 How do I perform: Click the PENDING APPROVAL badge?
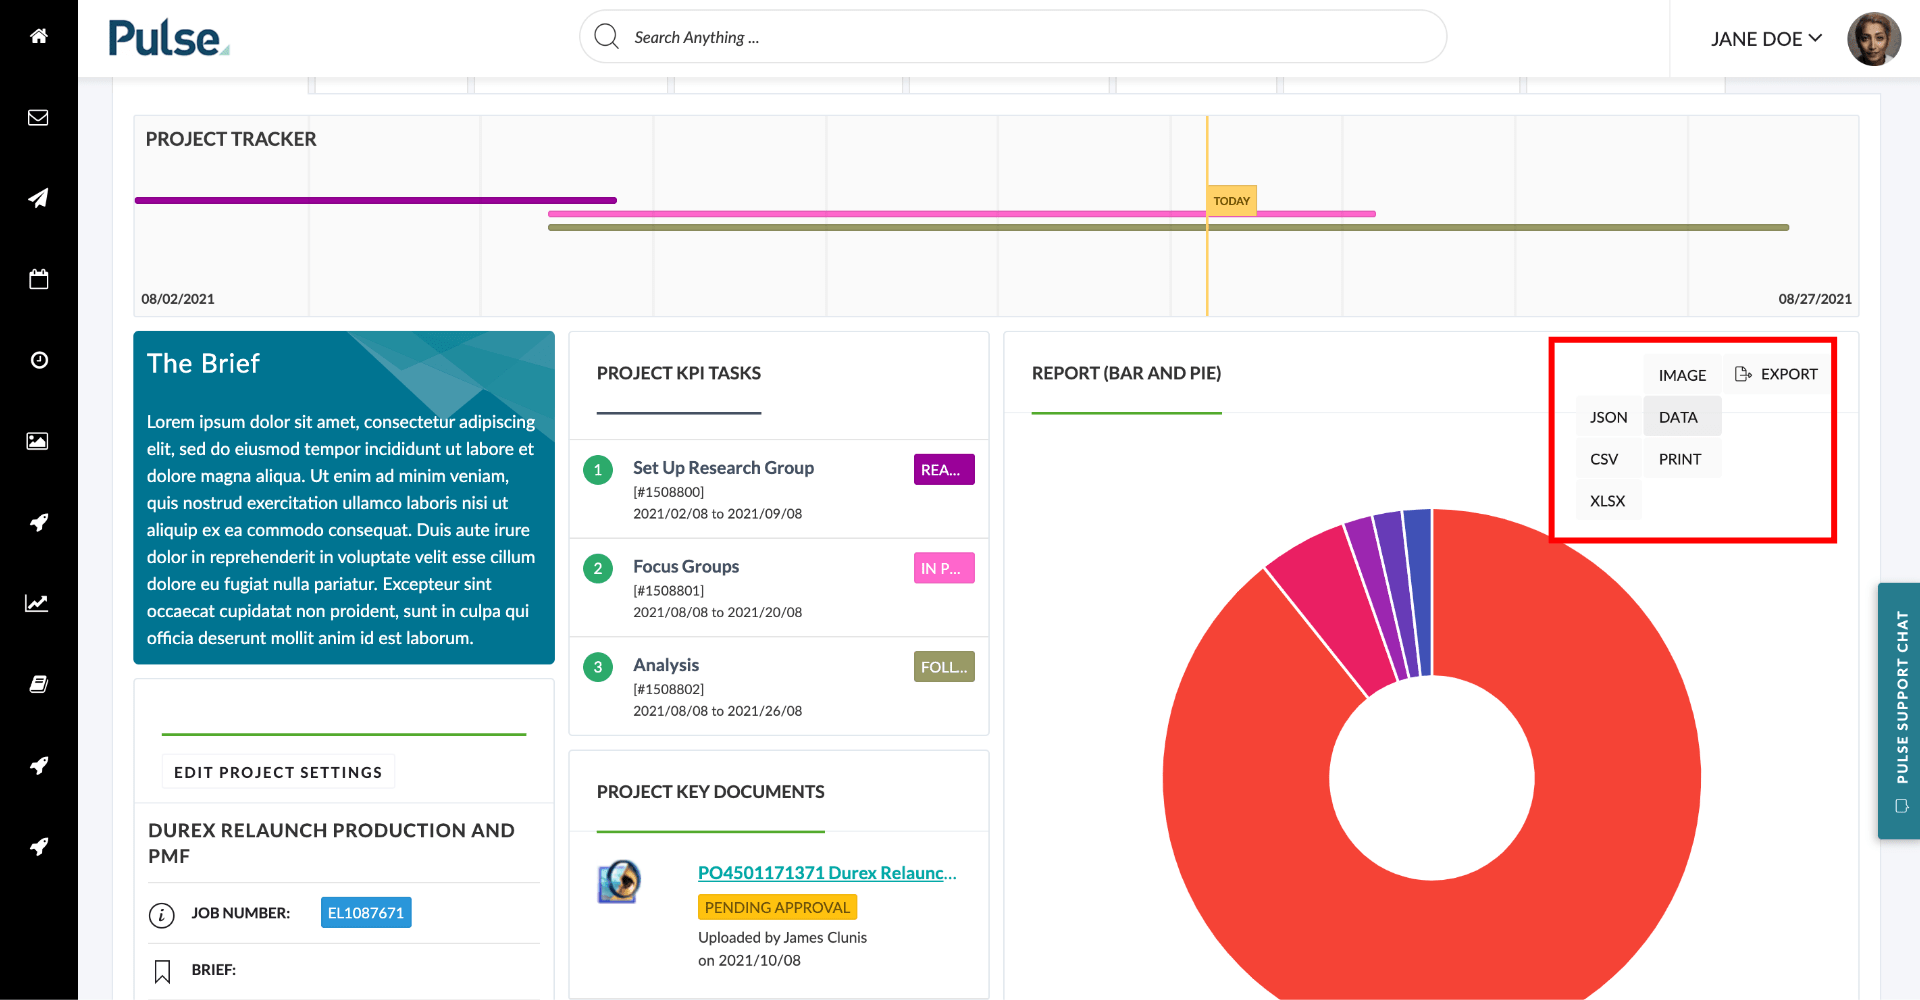coord(777,907)
